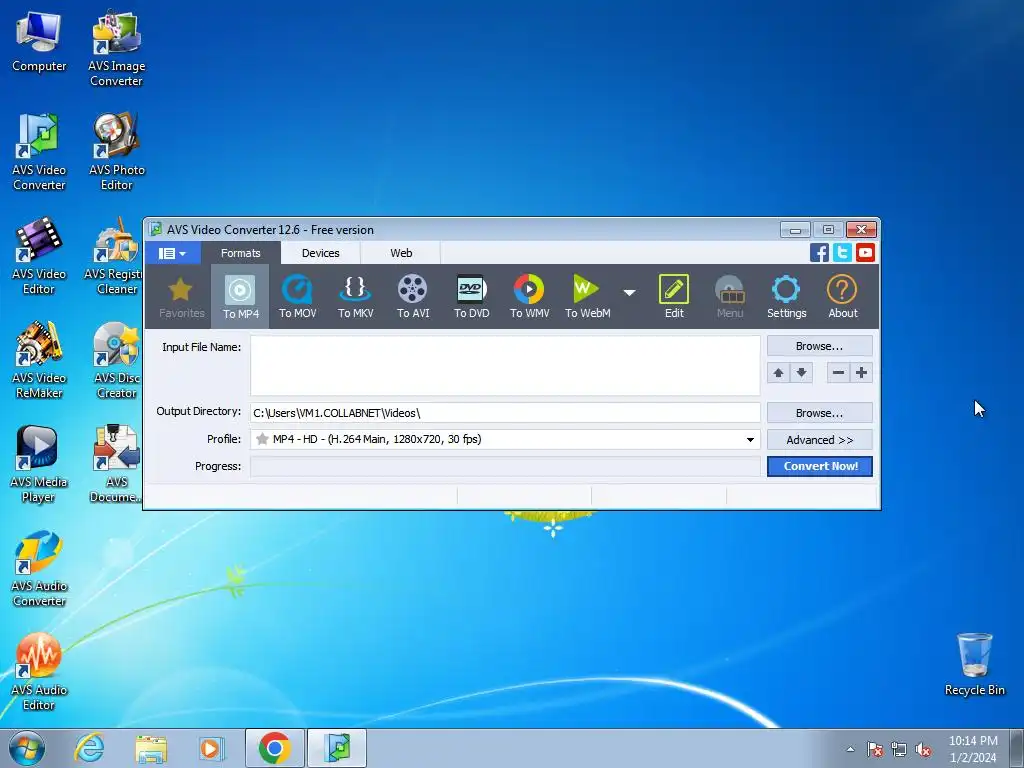This screenshot has width=1024, height=768.
Task: Add file with plus button
Action: (x=861, y=373)
